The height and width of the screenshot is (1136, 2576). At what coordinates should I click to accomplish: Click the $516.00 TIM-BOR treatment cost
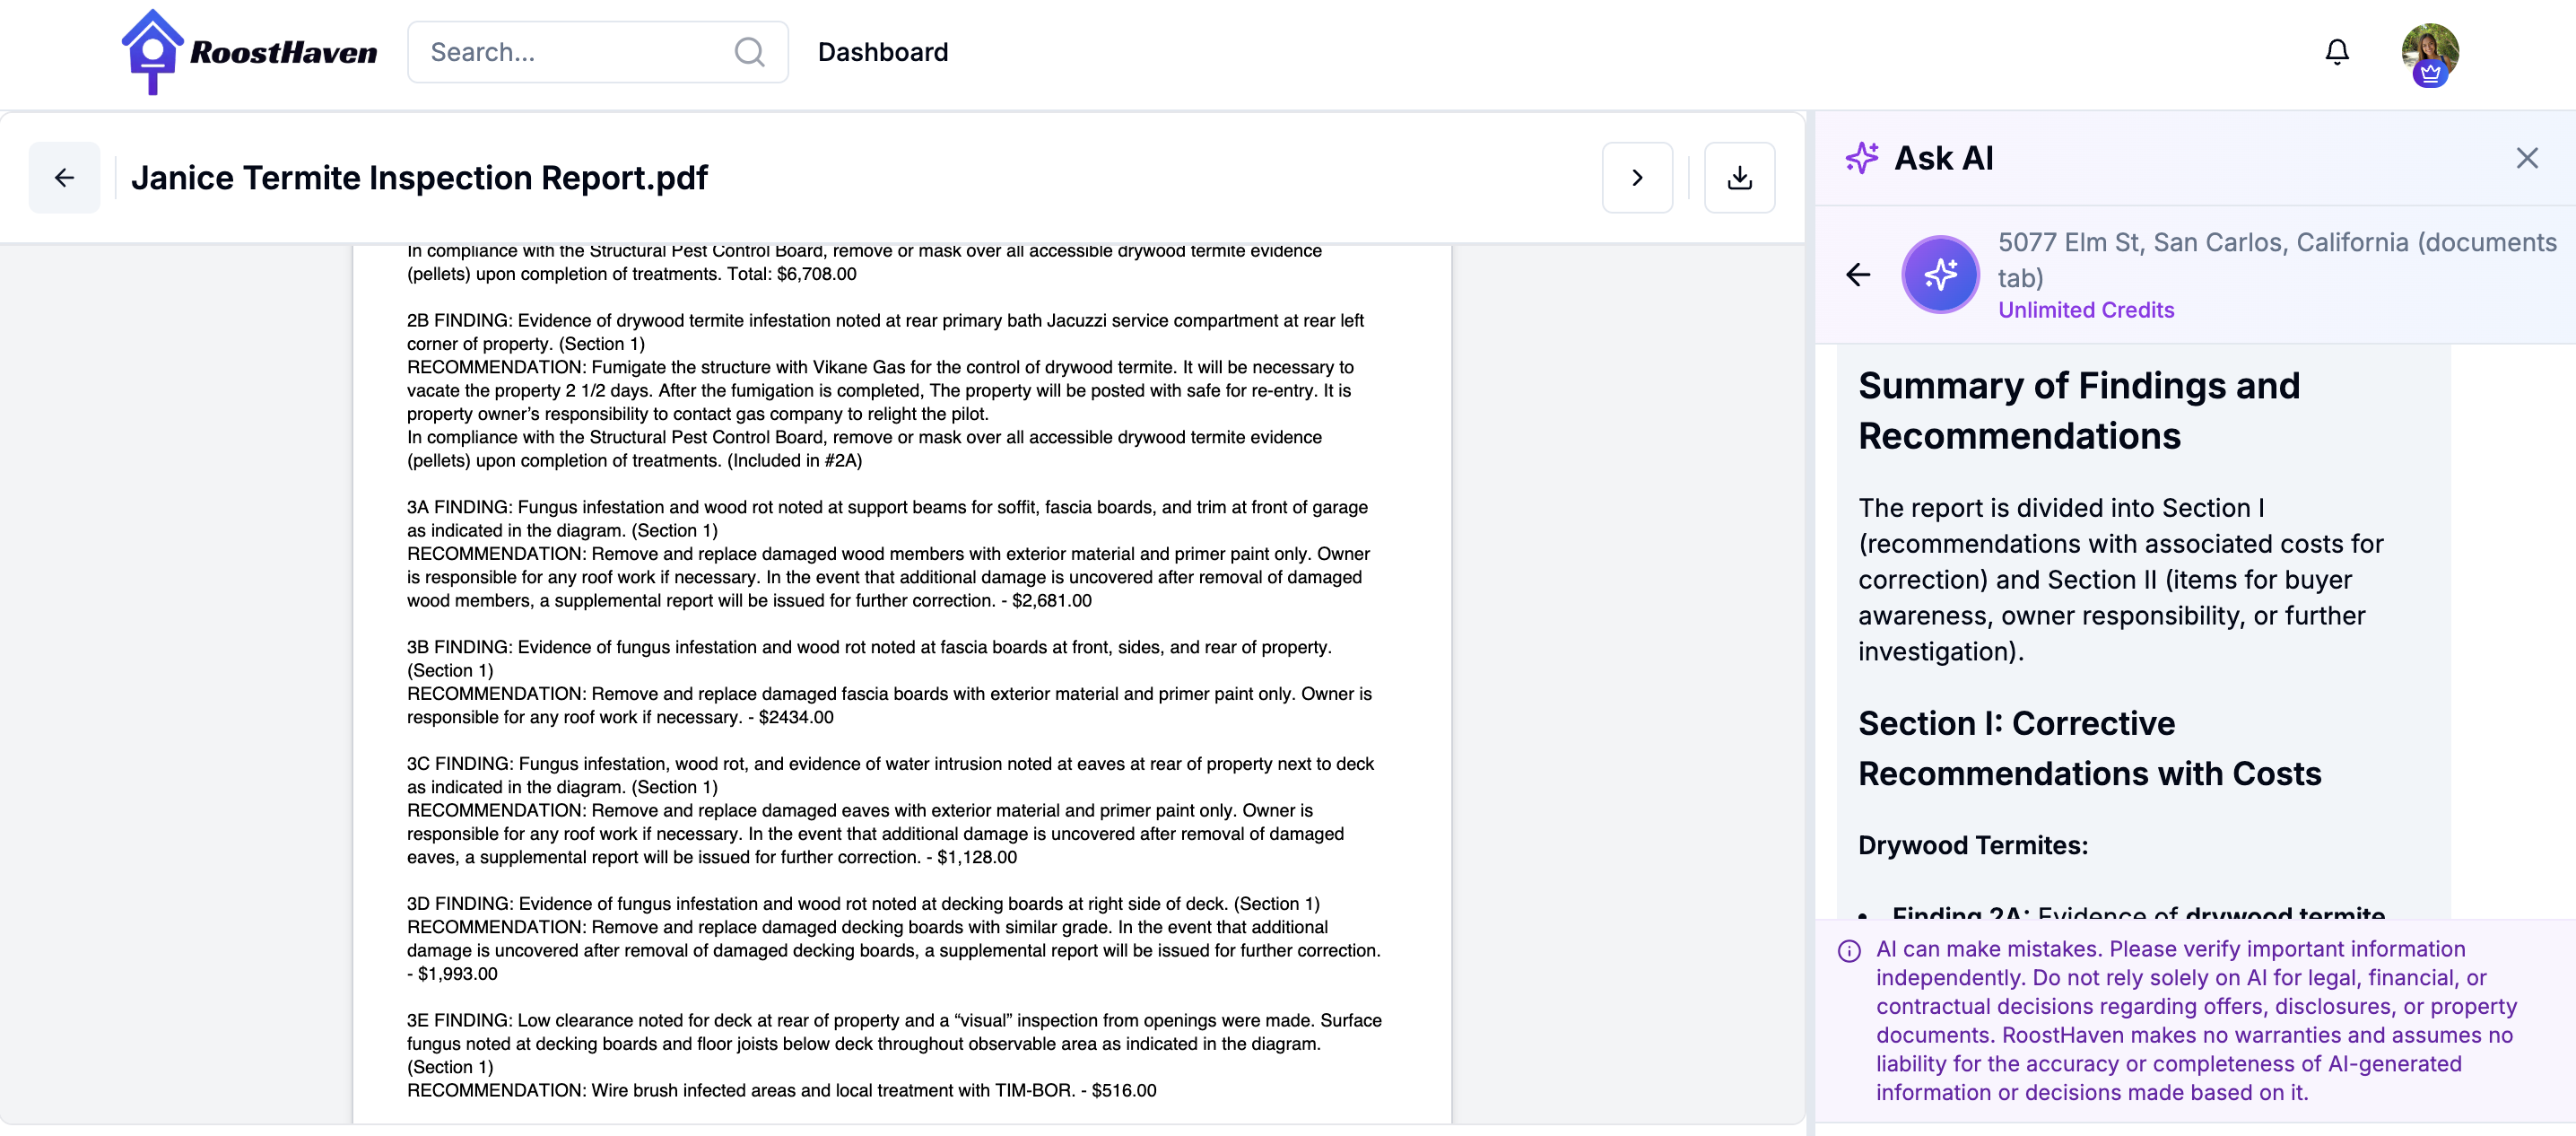tap(1123, 1091)
